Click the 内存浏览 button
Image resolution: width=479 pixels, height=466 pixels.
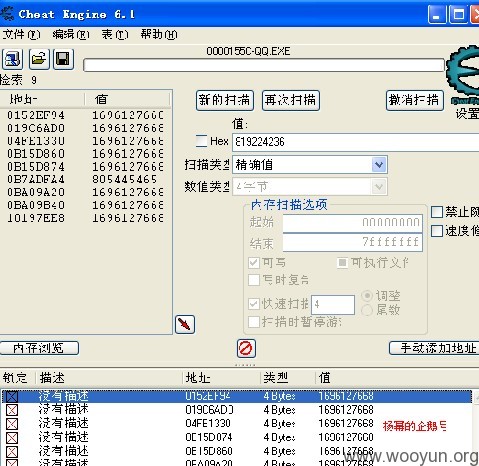(x=39, y=348)
